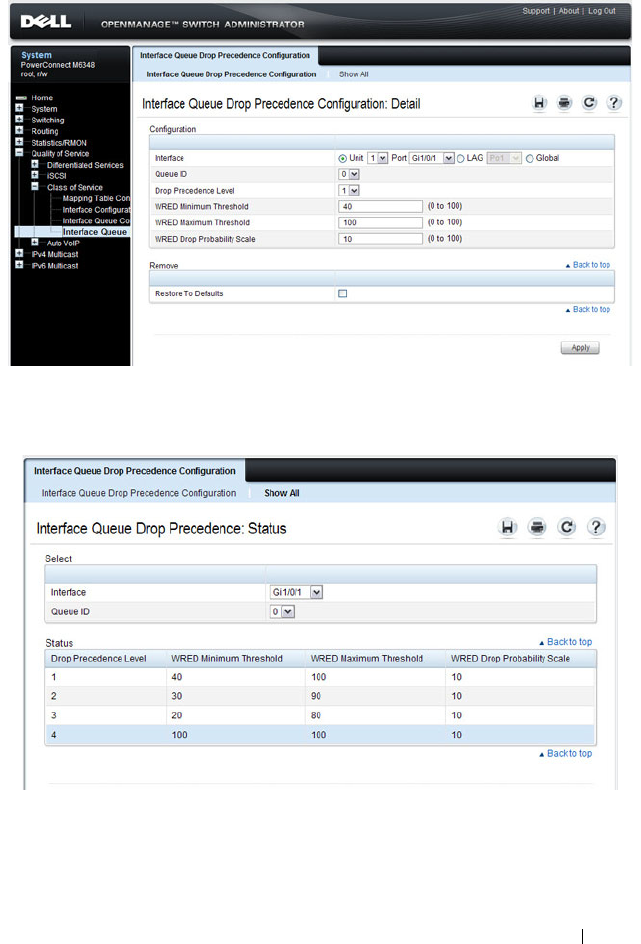Click Print icon in Status page header
The height and width of the screenshot is (944, 641).
click(x=537, y=527)
